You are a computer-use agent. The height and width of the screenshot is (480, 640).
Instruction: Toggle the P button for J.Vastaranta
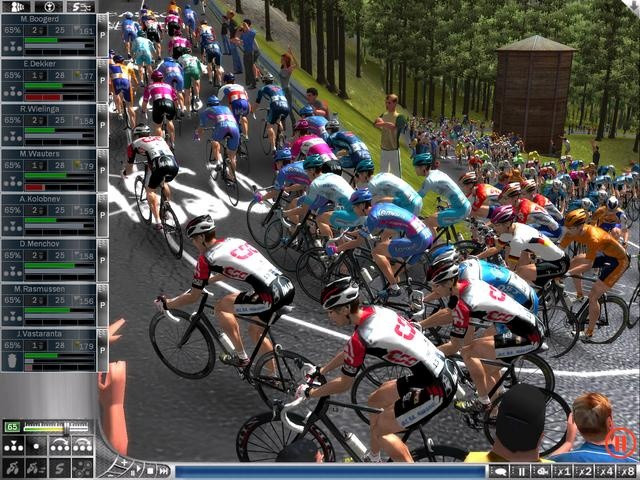click(102, 350)
